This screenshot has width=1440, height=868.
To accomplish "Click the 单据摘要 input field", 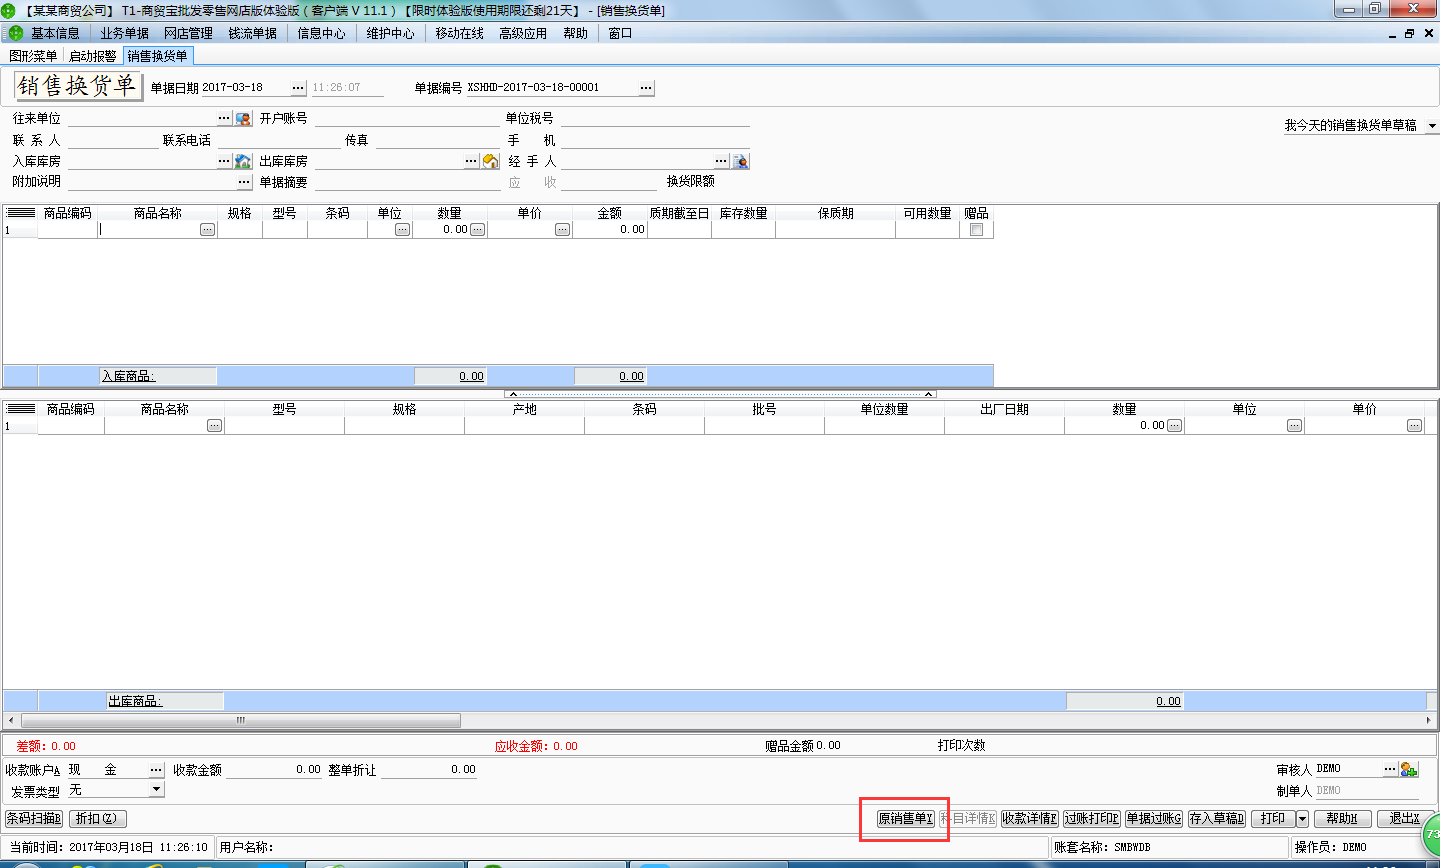I will pyautogui.click(x=405, y=182).
